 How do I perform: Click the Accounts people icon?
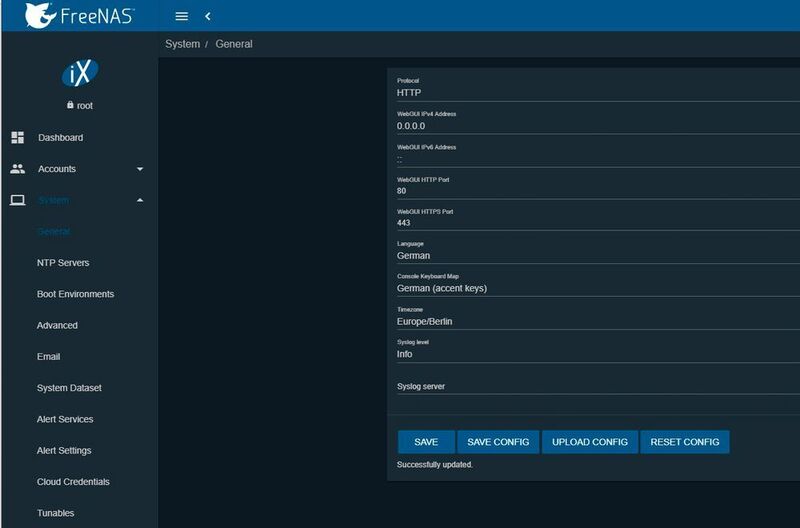click(17, 169)
